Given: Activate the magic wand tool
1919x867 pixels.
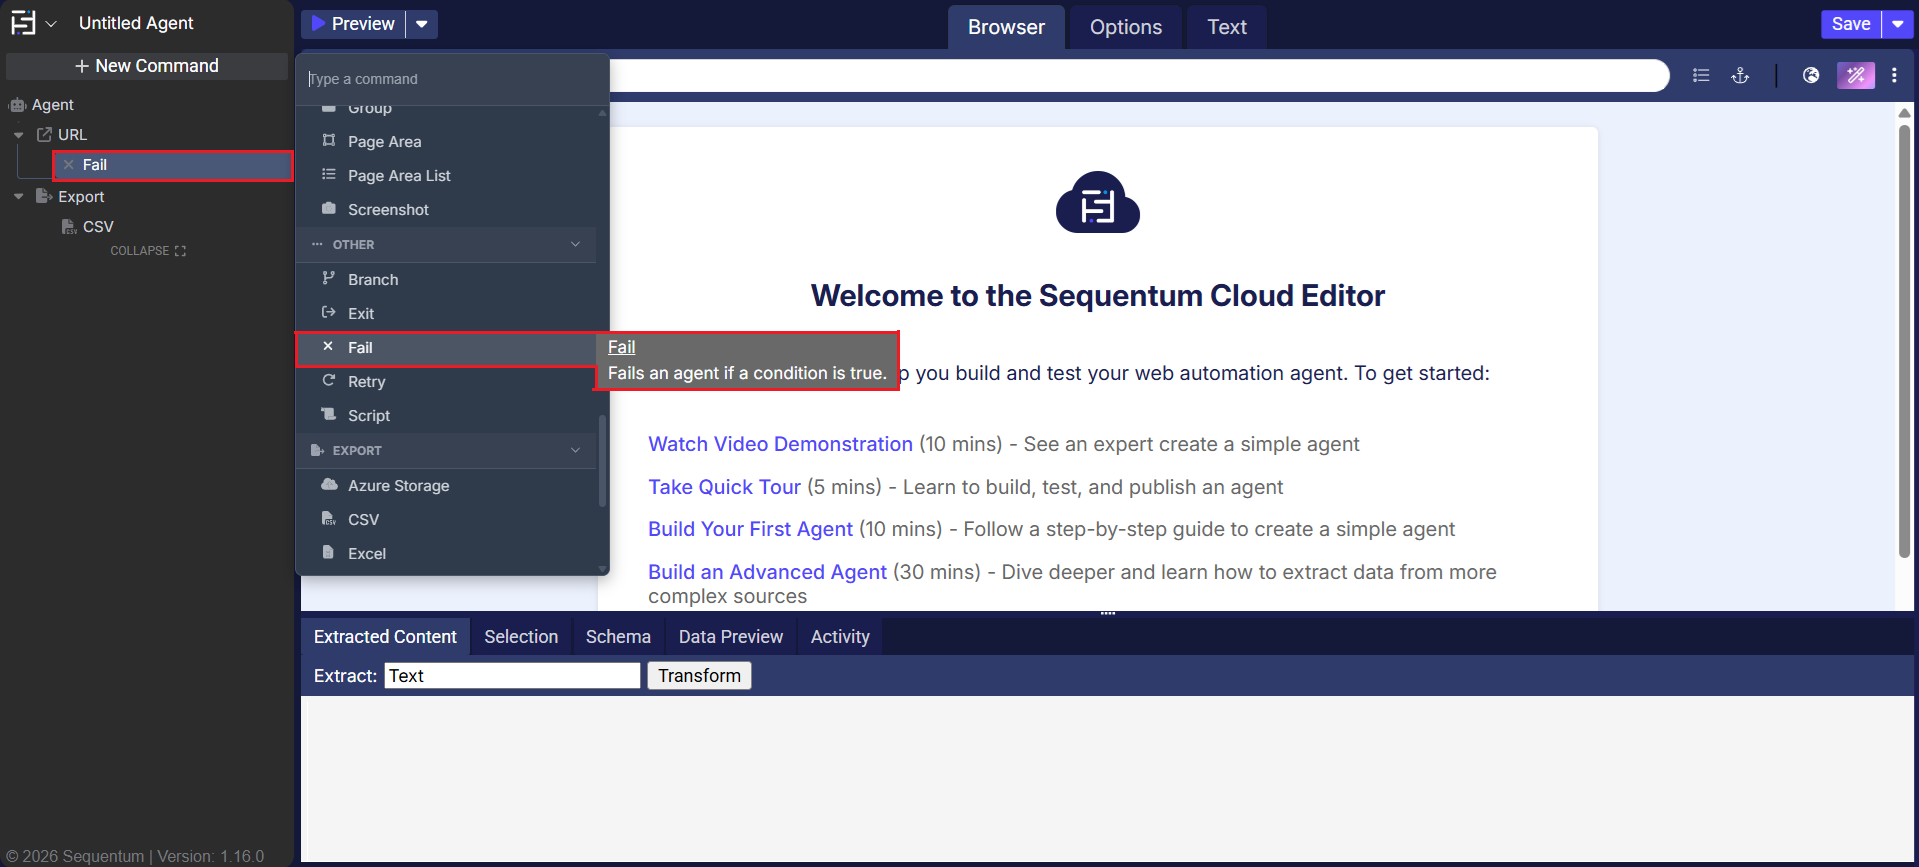Looking at the screenshot, I should pyautogui.click(x=1855, y=76).
